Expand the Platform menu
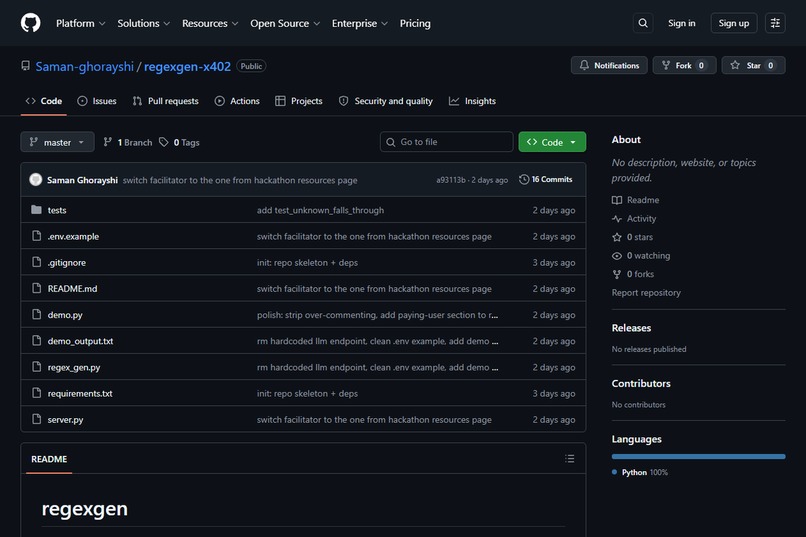The width and height of the screenshot is (806, 537). [81, 23]
